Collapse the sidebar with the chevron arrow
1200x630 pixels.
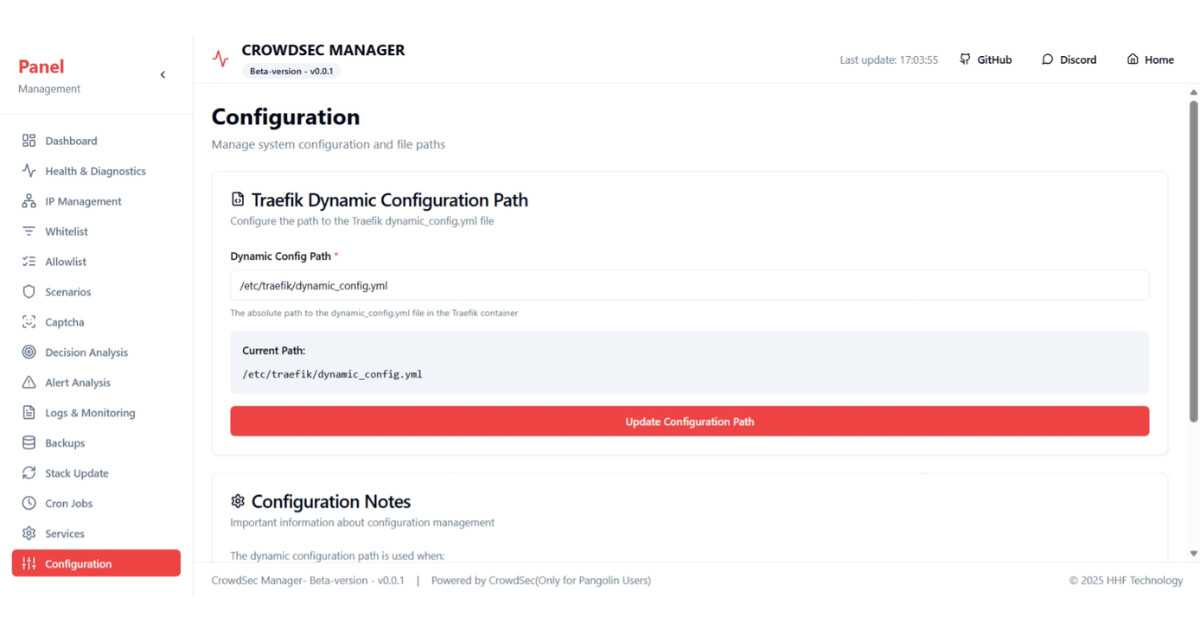point(163,75)
